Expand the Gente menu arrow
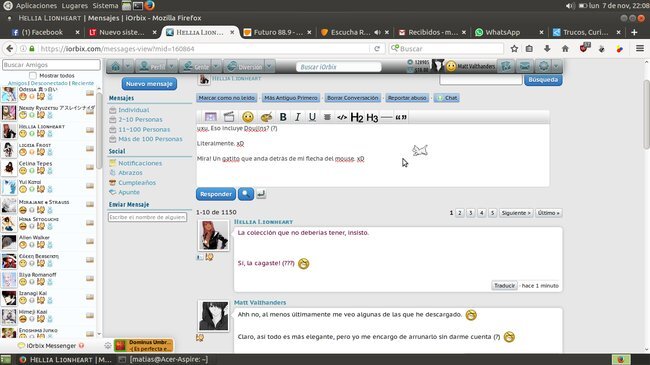The width and height of the screenshot is (650, 365). click(x=216, y=66)
